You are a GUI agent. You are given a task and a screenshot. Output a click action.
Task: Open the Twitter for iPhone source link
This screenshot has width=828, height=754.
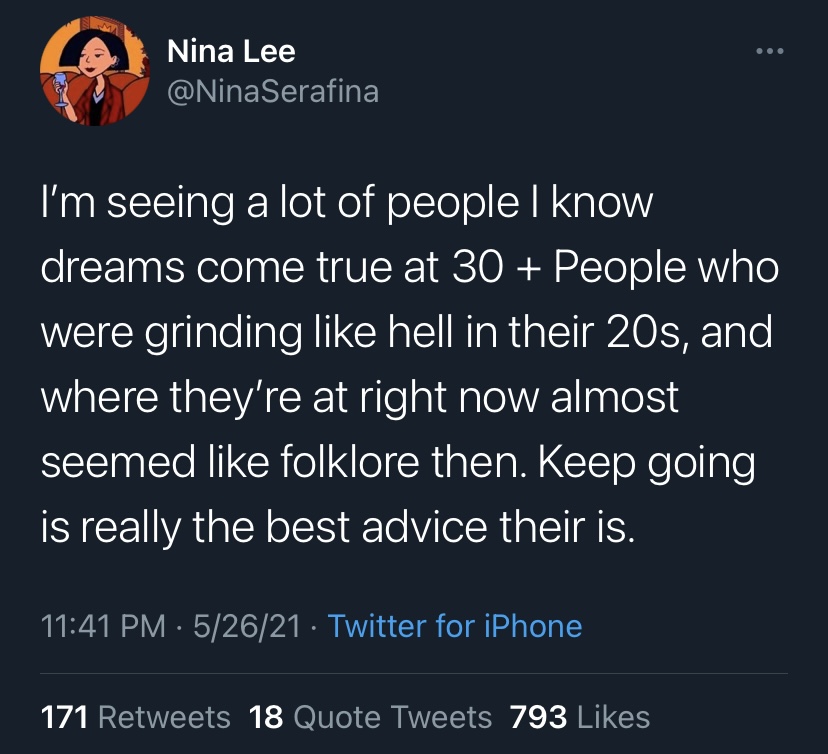click(x=455, y=627)
